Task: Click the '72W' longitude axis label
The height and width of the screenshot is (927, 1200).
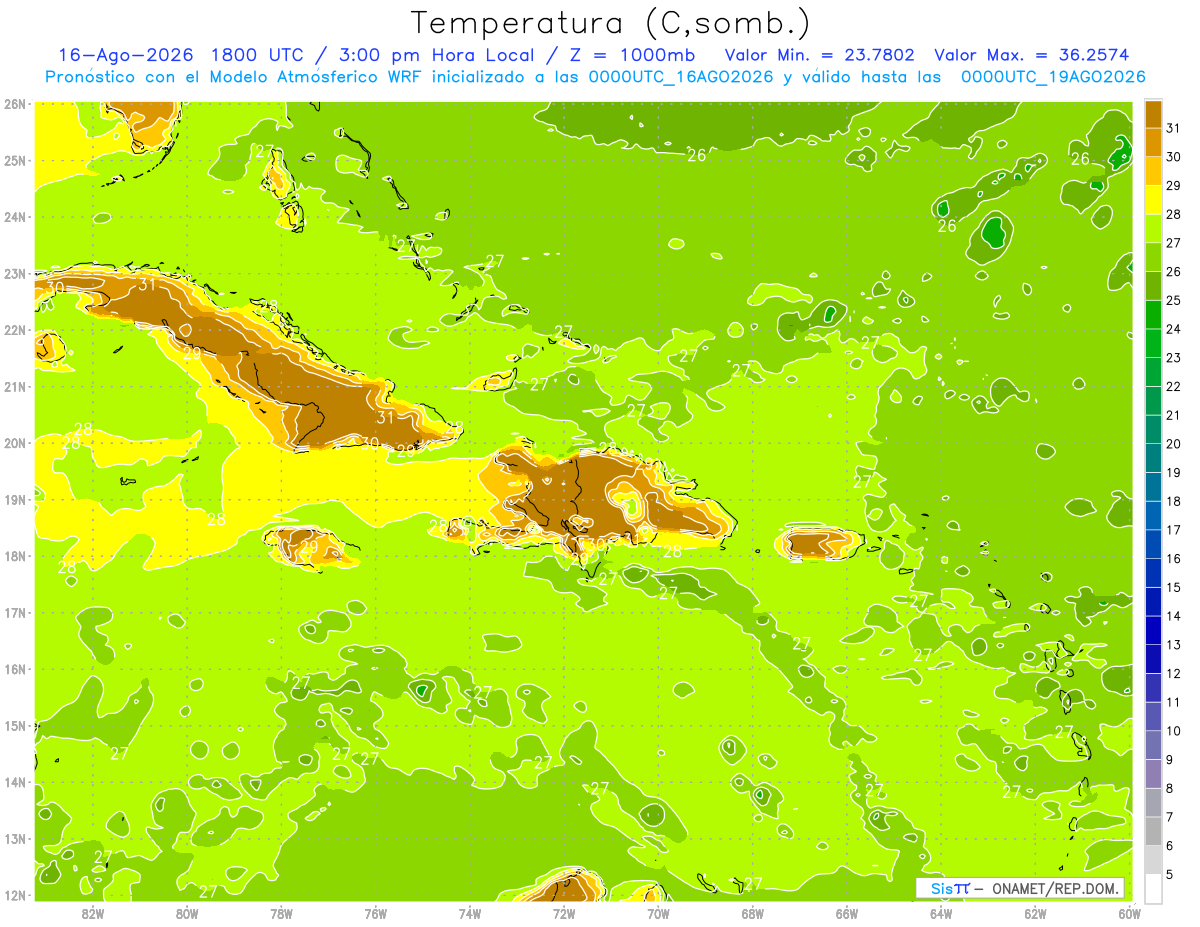Action: [x=564, y=913]
